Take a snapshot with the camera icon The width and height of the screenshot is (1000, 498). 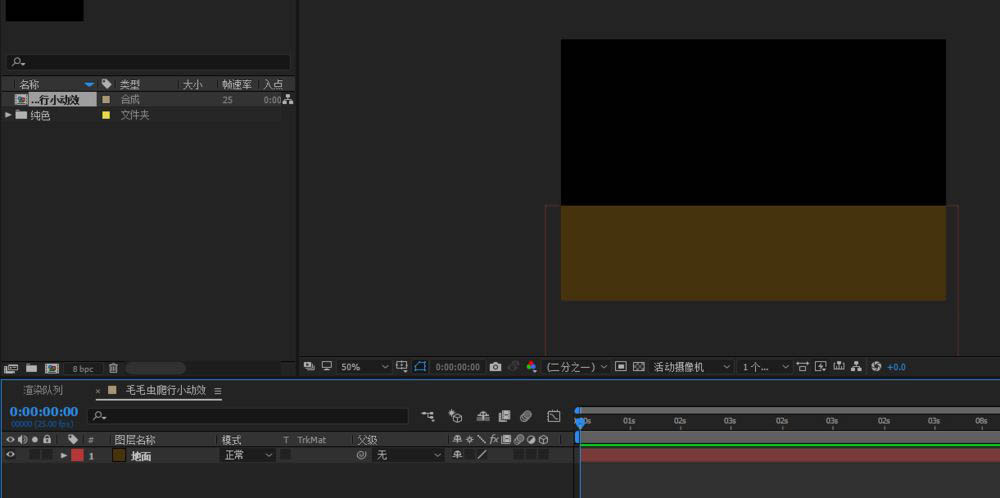point(495,367)
